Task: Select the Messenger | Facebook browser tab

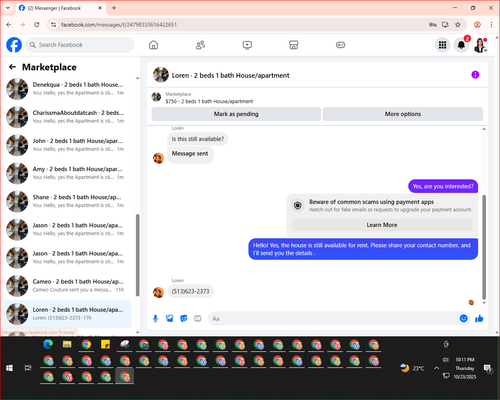Action: [60, 8]
